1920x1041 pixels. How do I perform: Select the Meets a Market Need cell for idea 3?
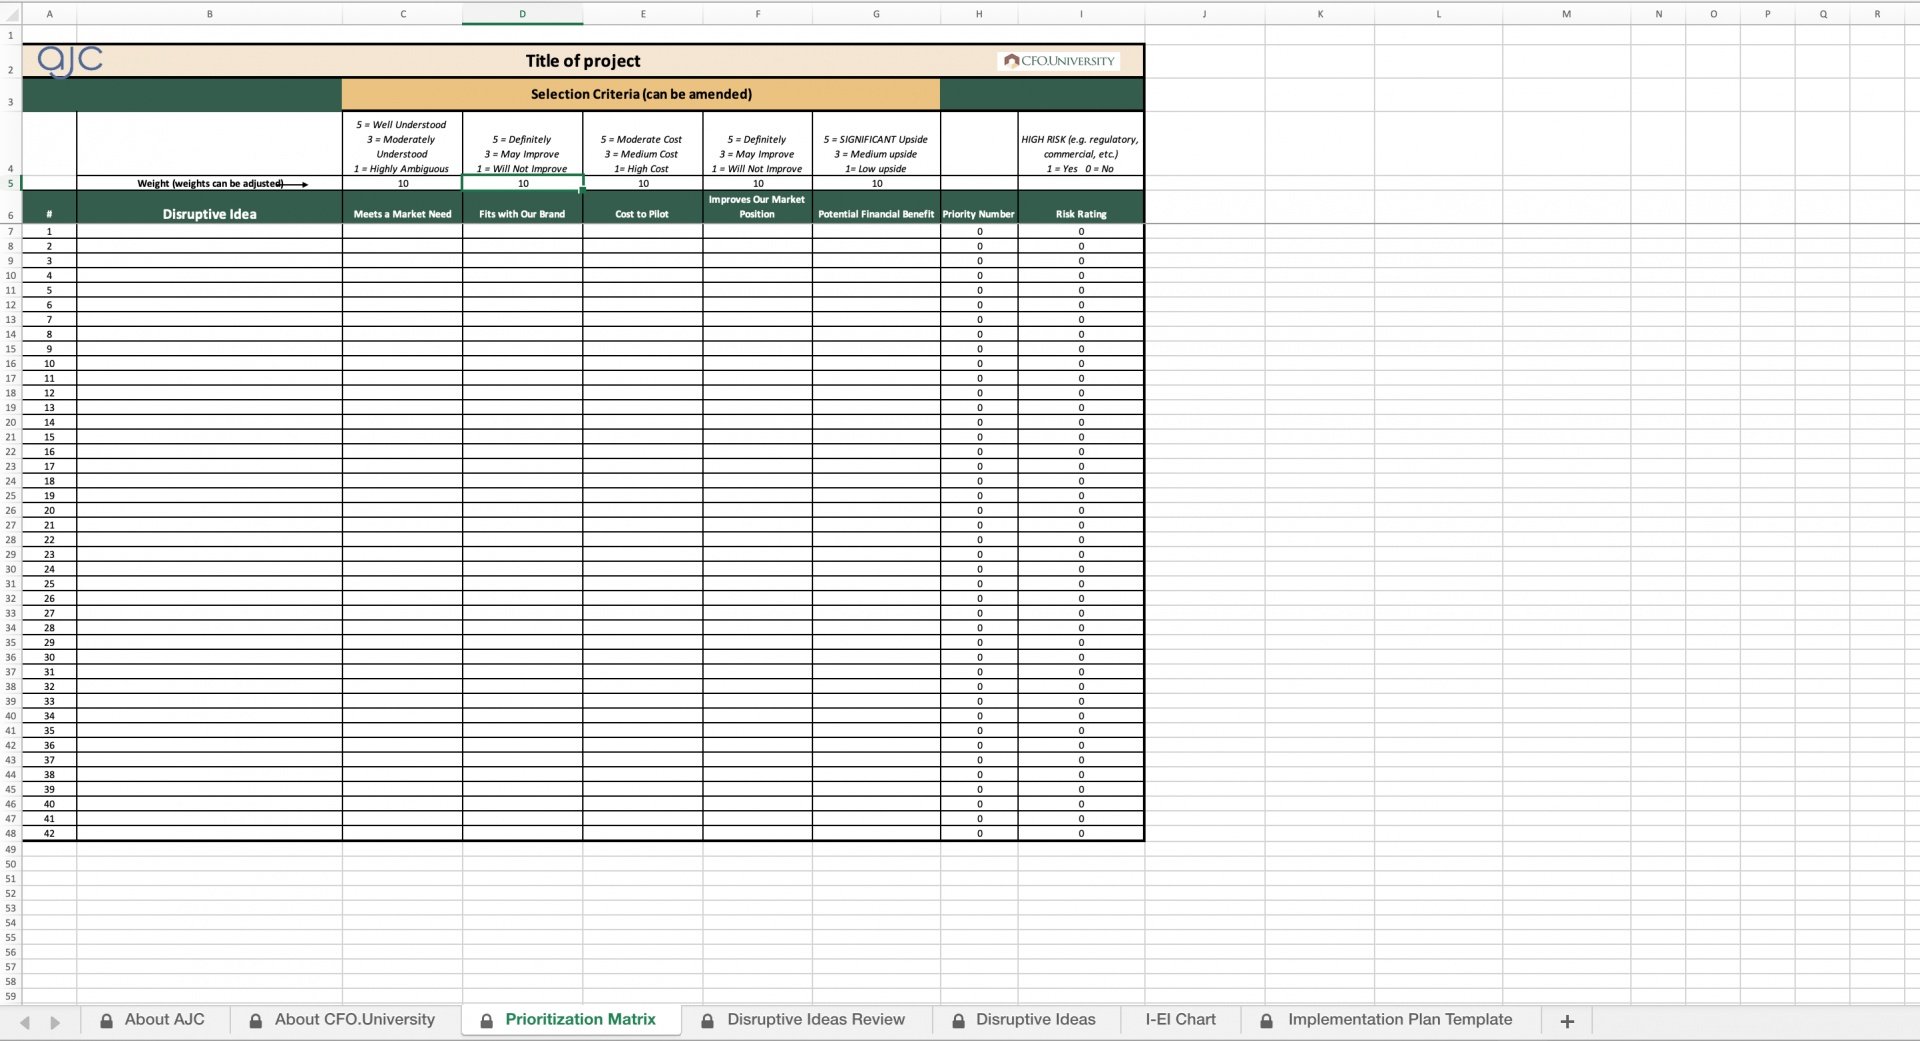(403, 260)
